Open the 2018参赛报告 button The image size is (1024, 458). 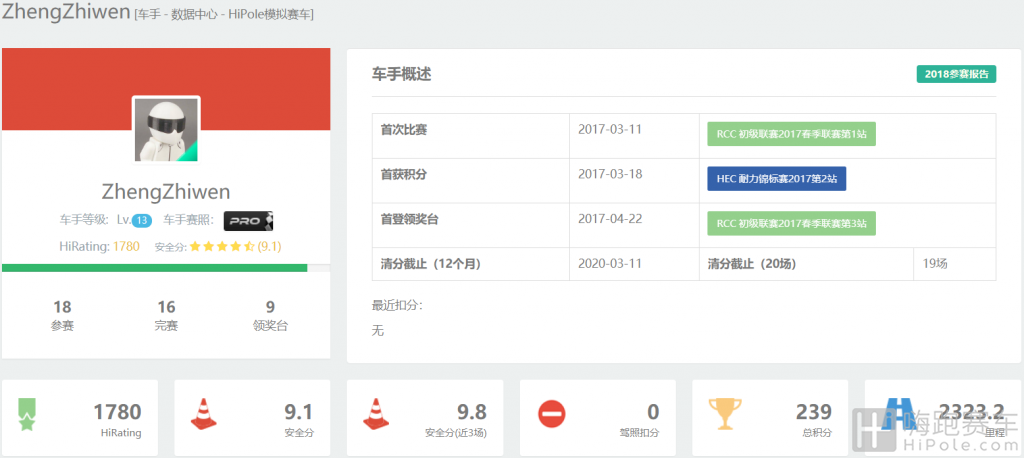[956, 74]
